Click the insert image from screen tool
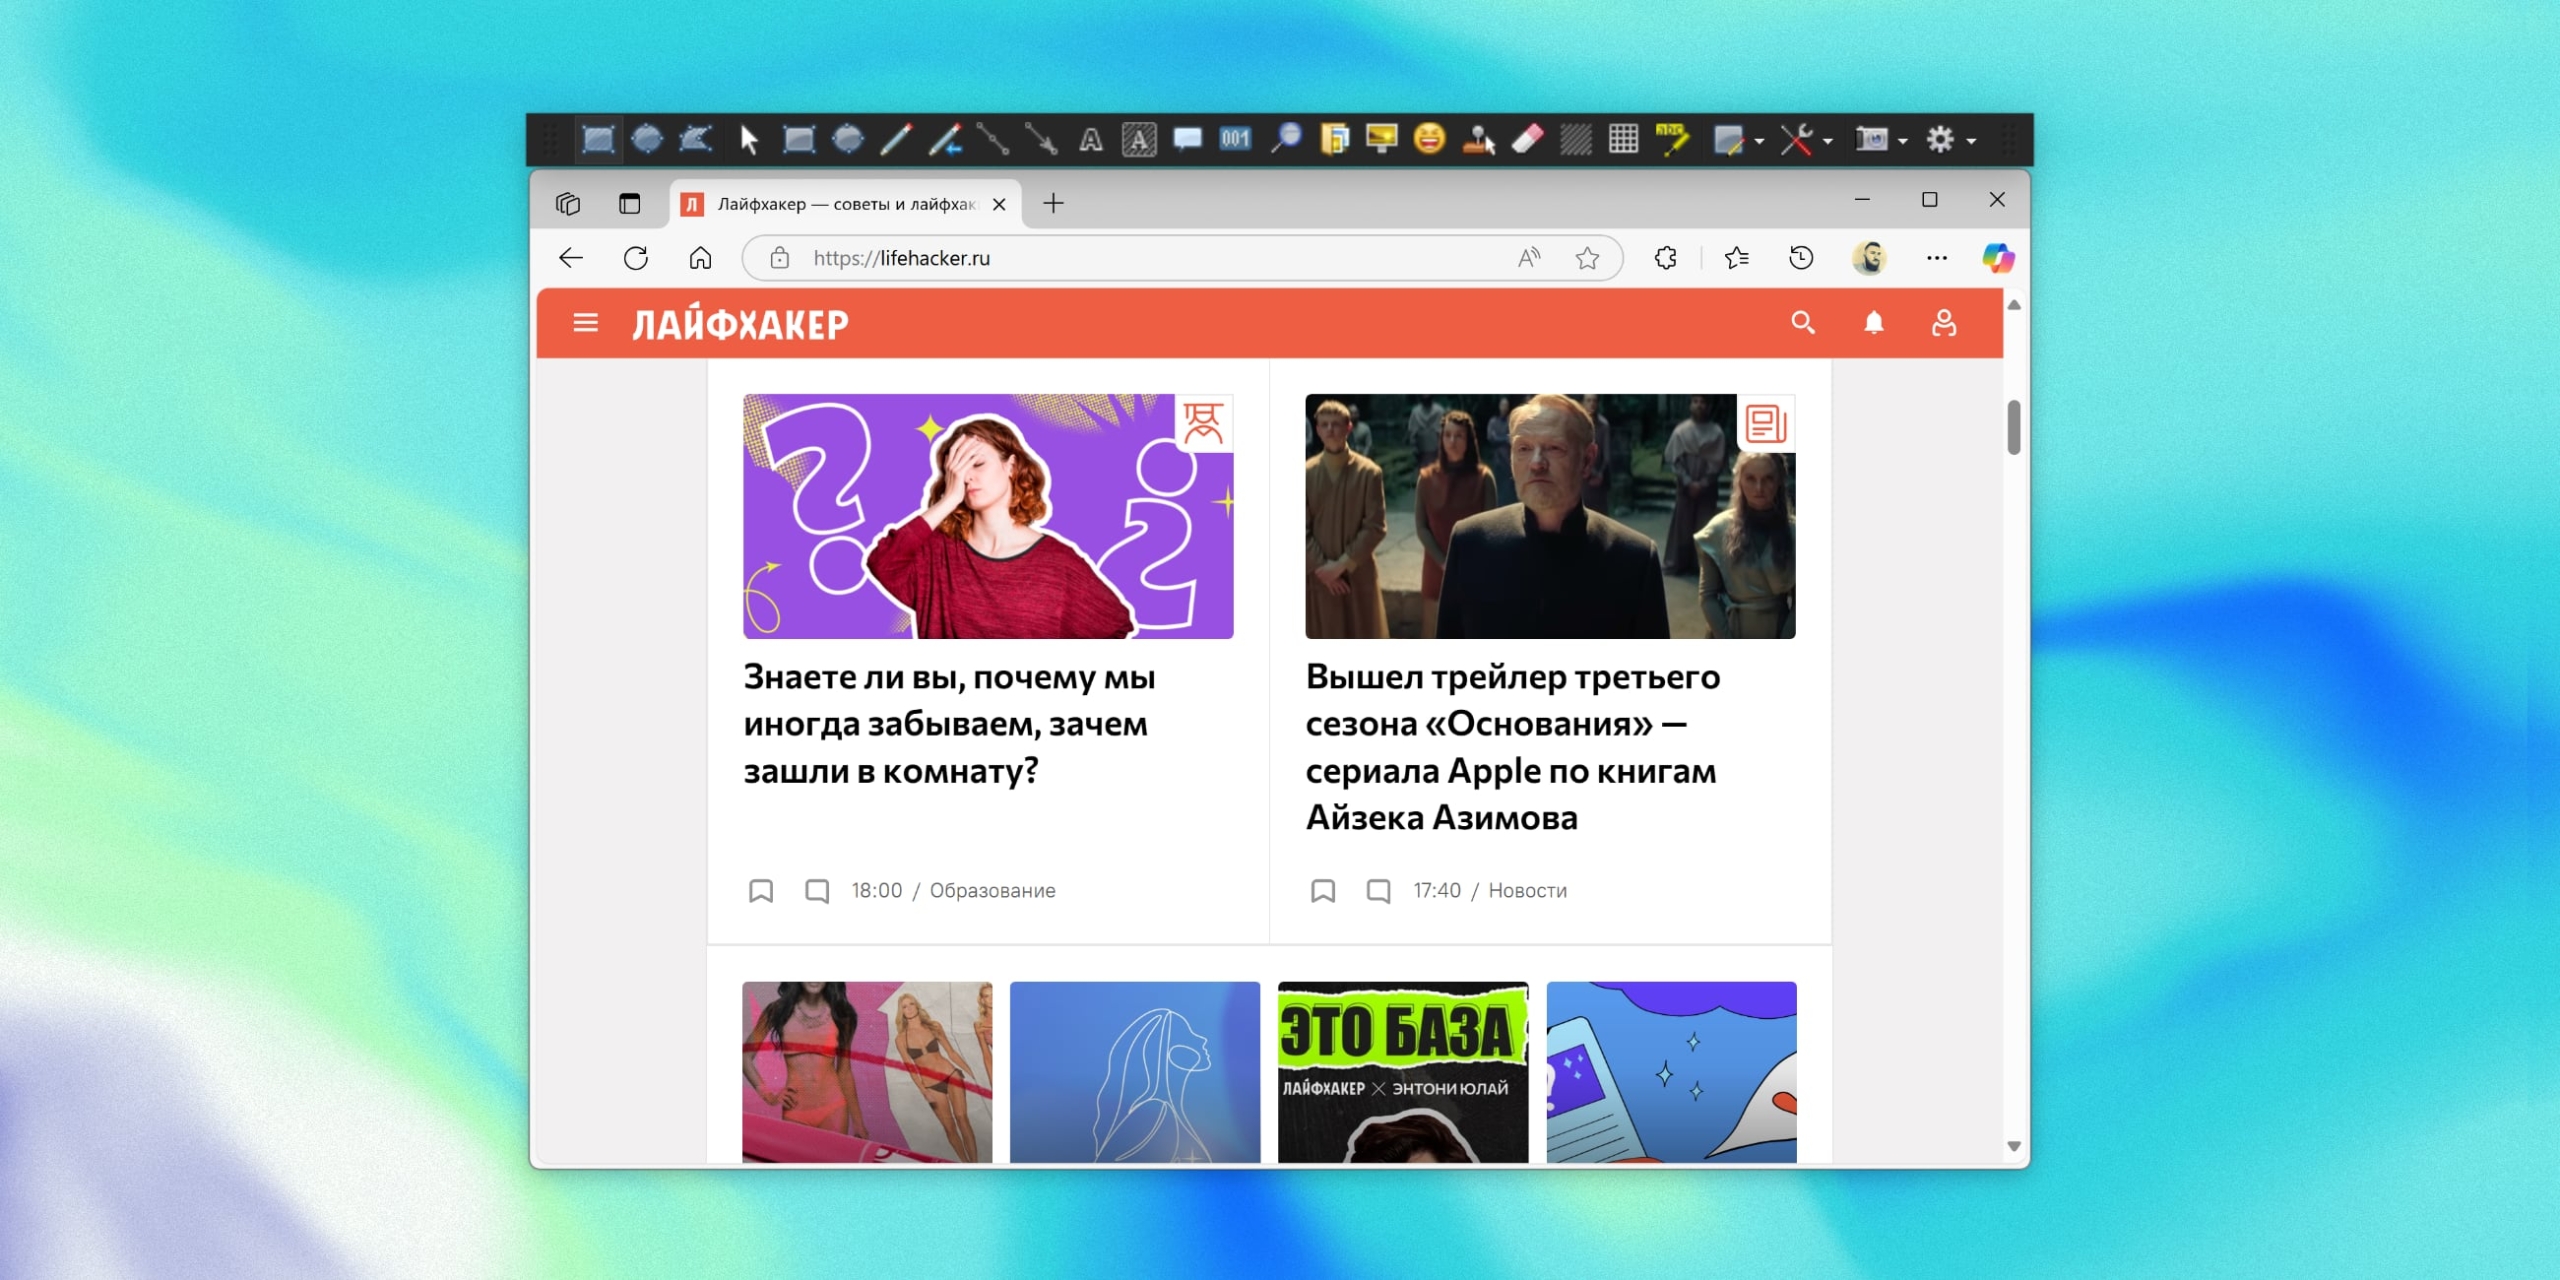This screenshot has height=1280, width=2560. 1382,139
